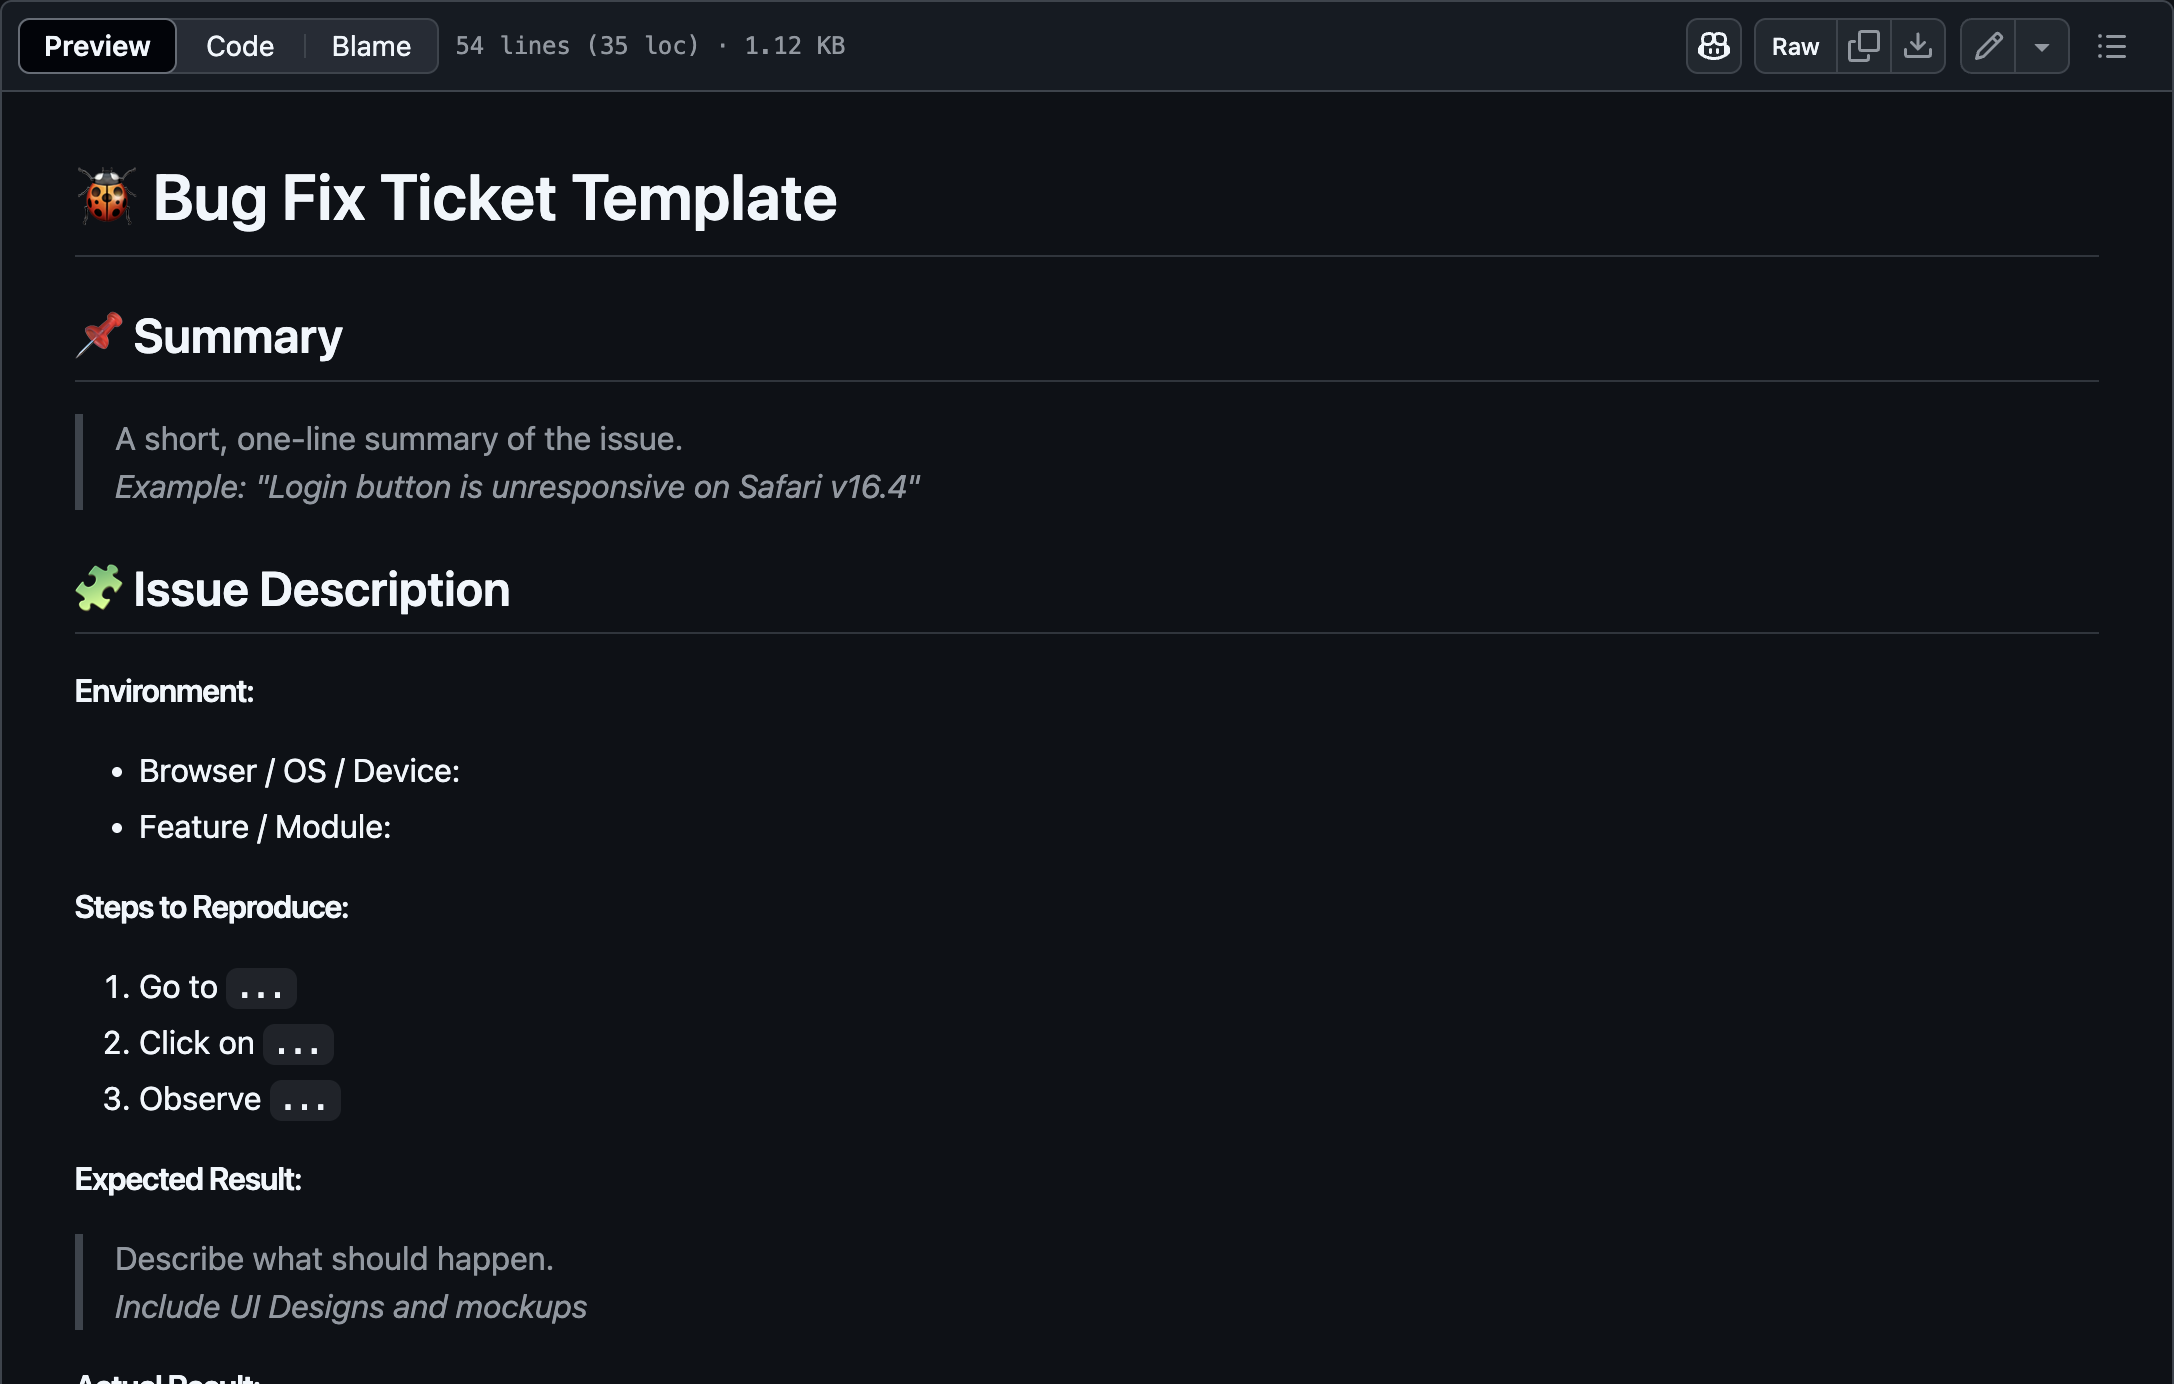Download the raw file icon

point(1918,46)
